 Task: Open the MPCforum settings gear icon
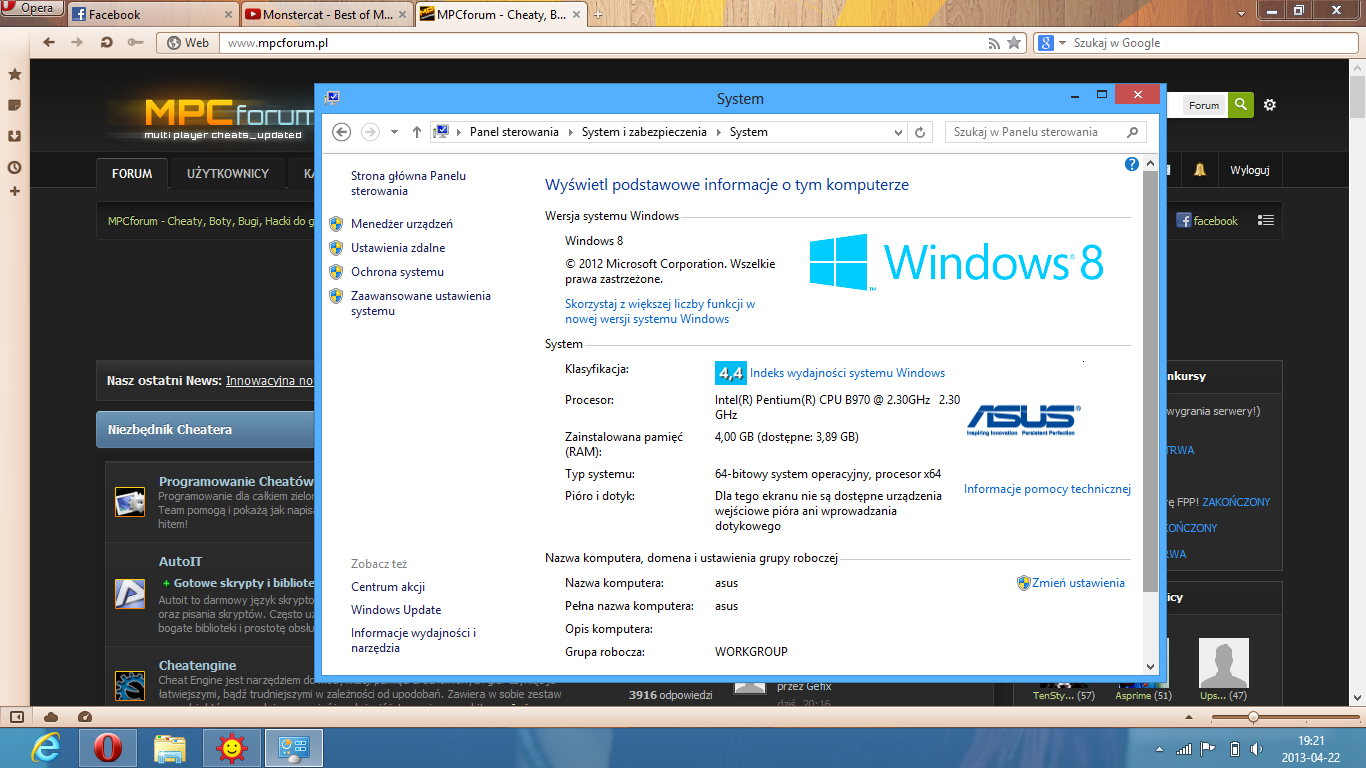tap(1269, 105)
